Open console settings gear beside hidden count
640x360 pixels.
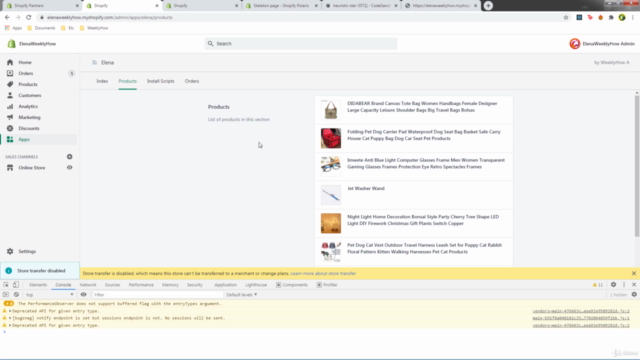(634, 295)
